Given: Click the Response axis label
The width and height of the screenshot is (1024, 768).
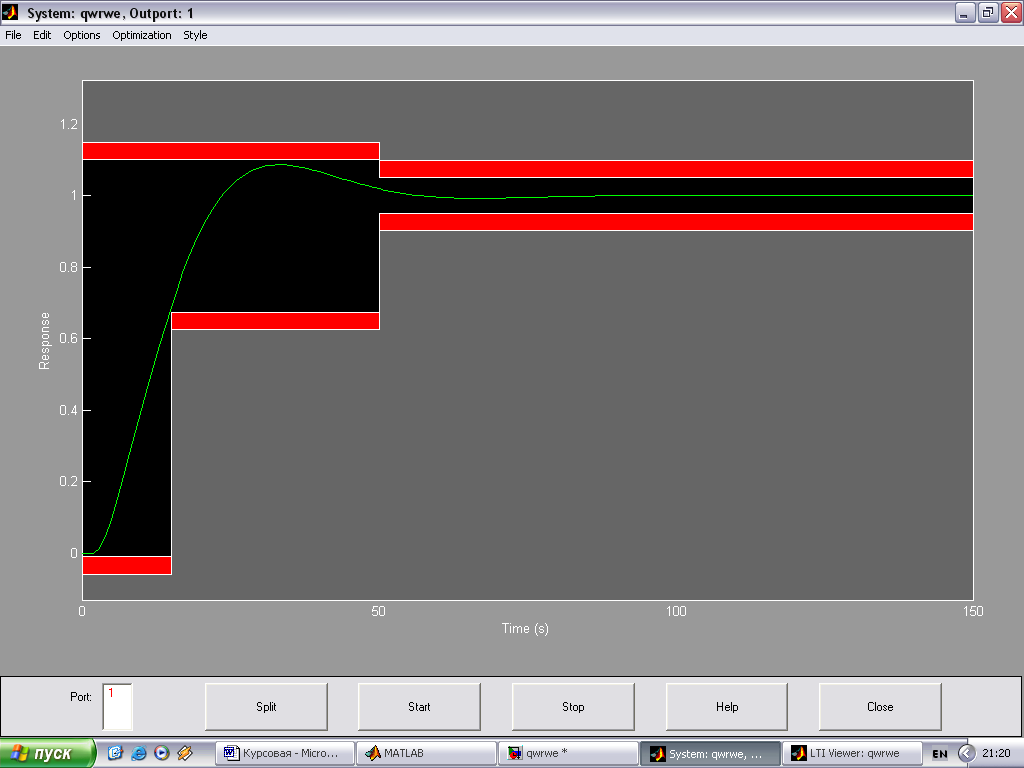Looking at the screenshot, I should pos(44,341).
